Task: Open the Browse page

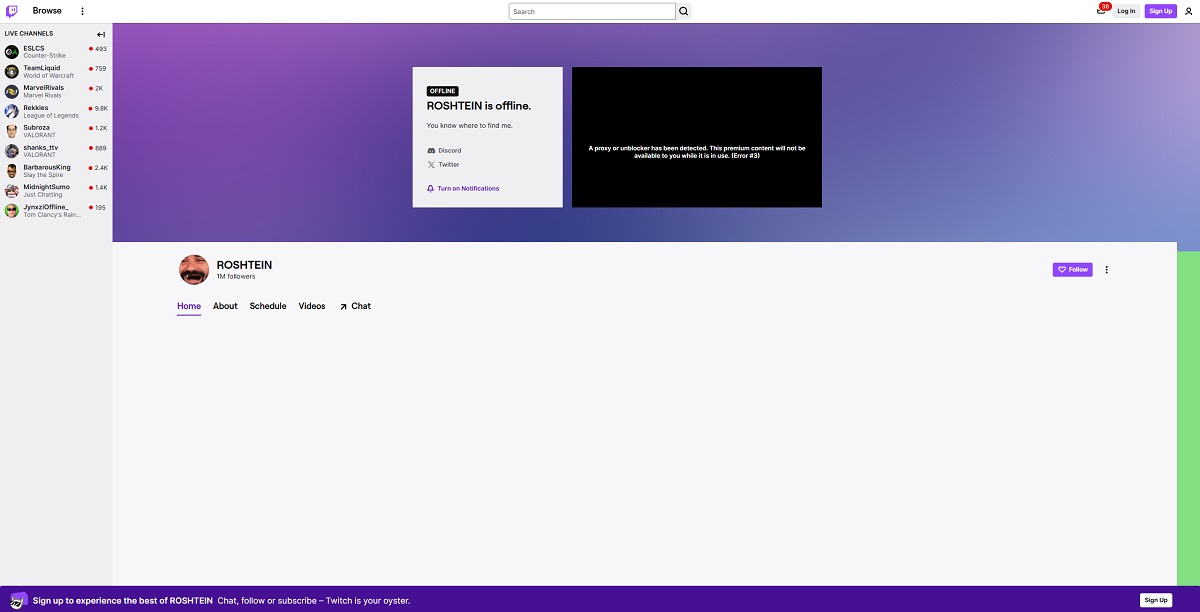Action: [47, 11]
